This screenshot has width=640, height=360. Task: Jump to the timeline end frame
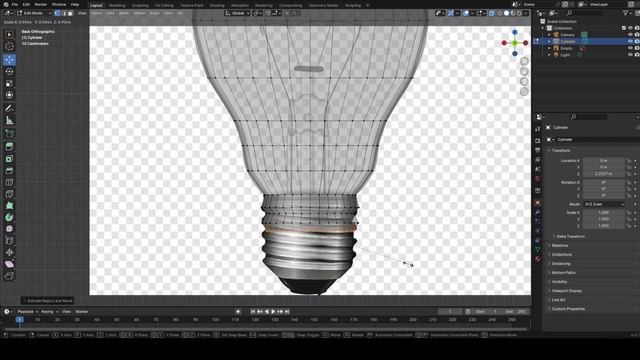click(287, 311)
